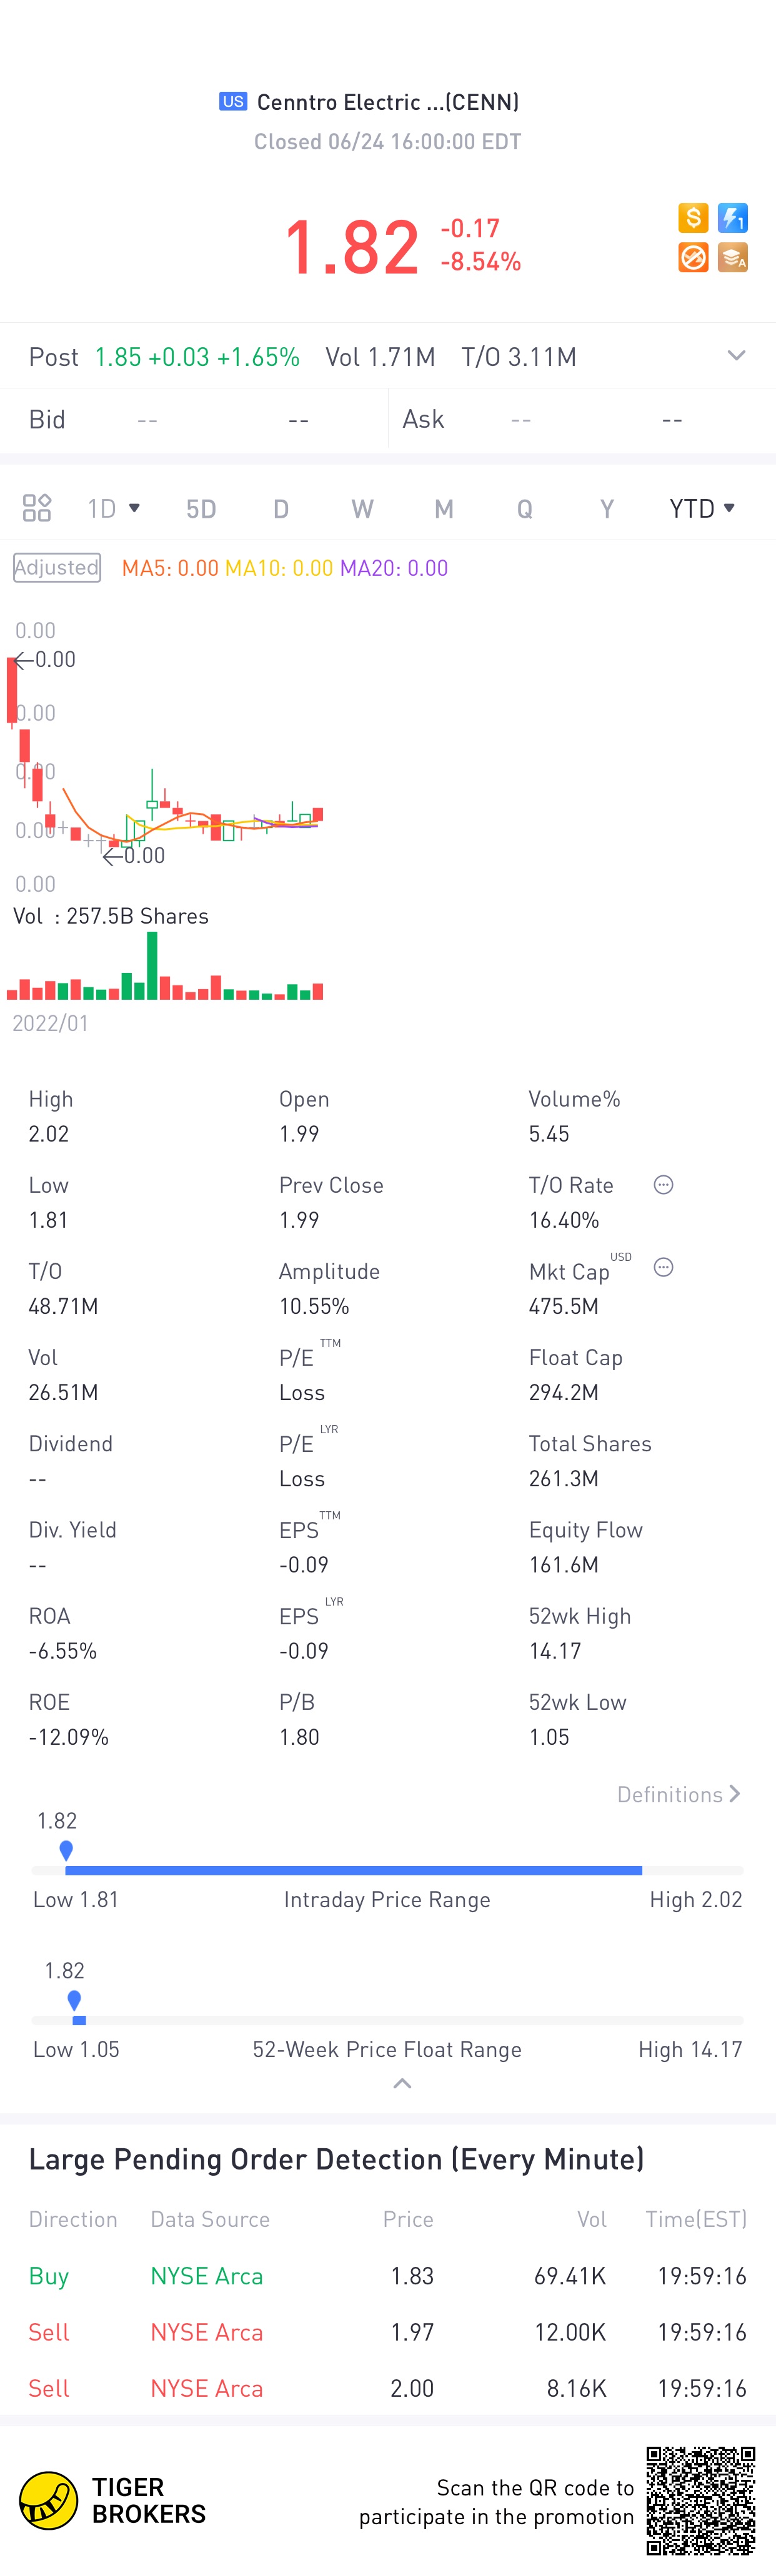Open the Definitions link

pyautogui.click(x=679, y=1795)
